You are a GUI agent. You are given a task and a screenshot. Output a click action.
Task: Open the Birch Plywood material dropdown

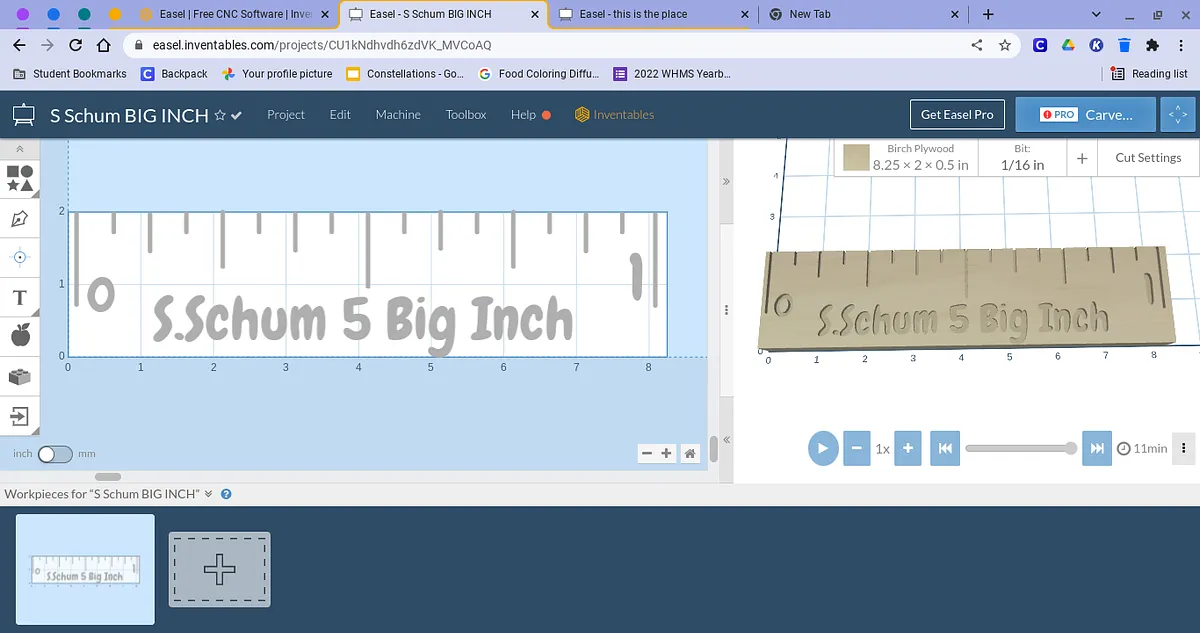tap(907, 158)
